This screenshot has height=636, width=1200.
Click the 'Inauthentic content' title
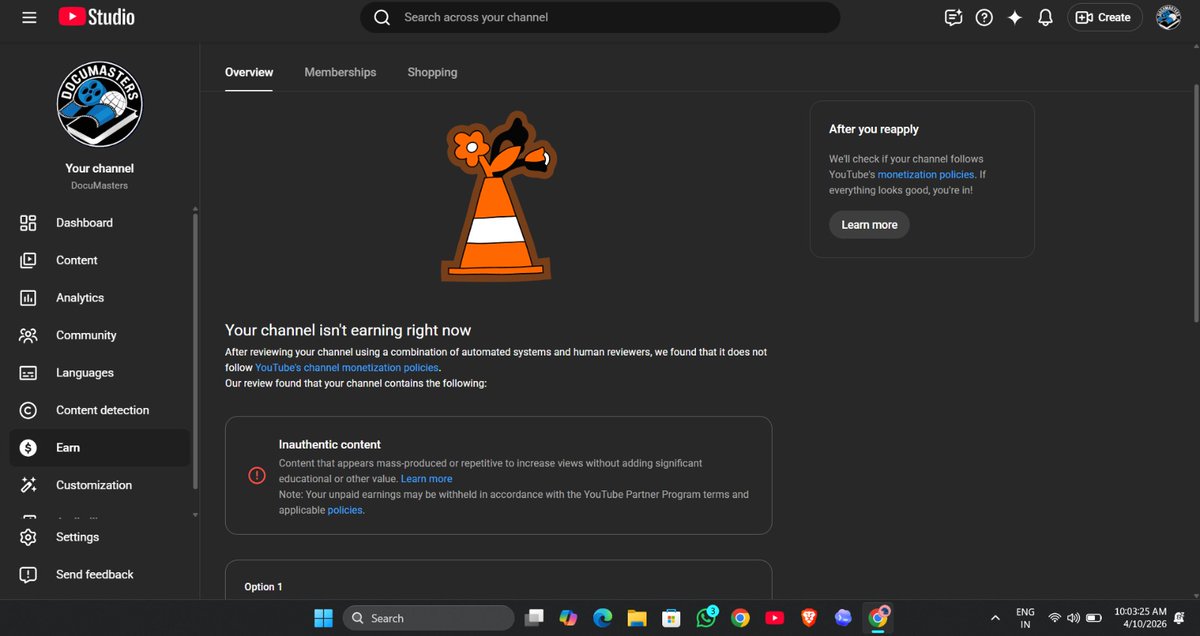(x=330, y=445)
